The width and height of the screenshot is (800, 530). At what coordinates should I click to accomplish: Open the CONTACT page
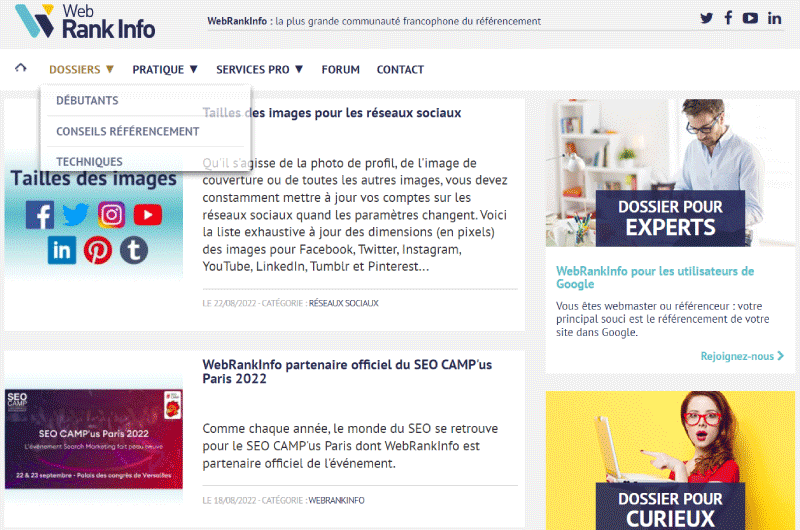[x=400, y=69]
